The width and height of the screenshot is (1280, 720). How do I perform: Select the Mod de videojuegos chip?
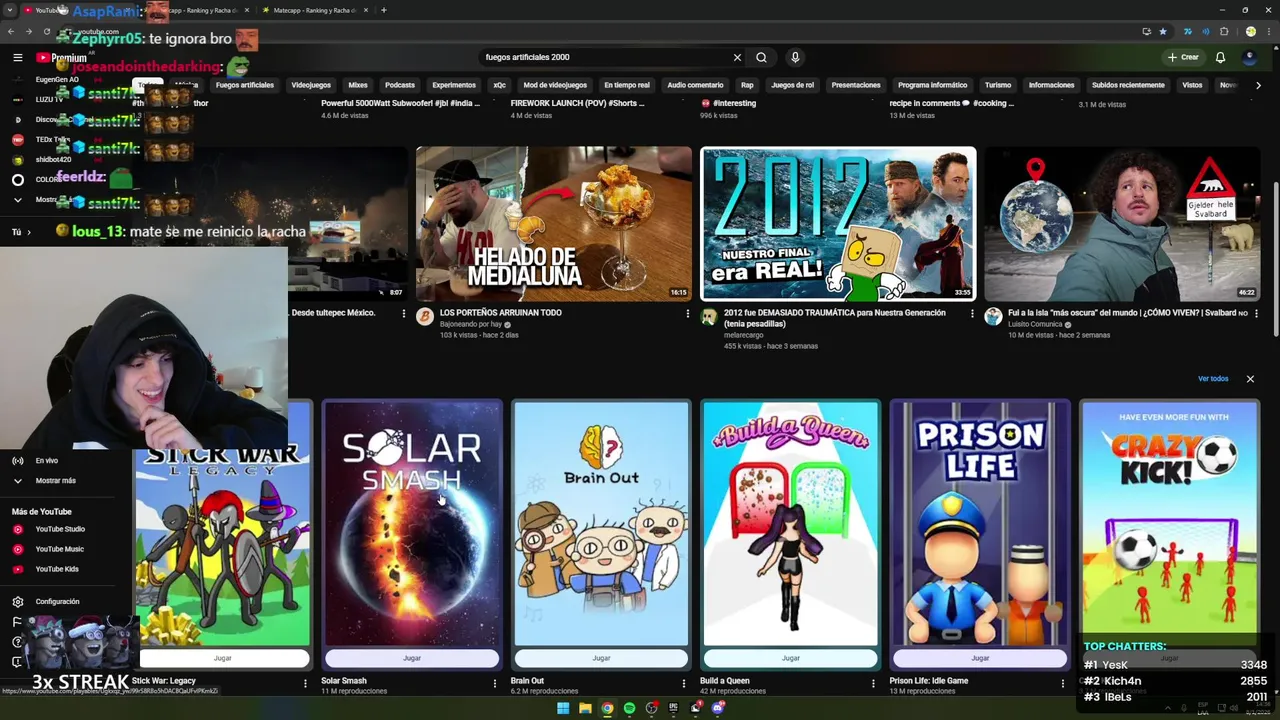(555, 85)
